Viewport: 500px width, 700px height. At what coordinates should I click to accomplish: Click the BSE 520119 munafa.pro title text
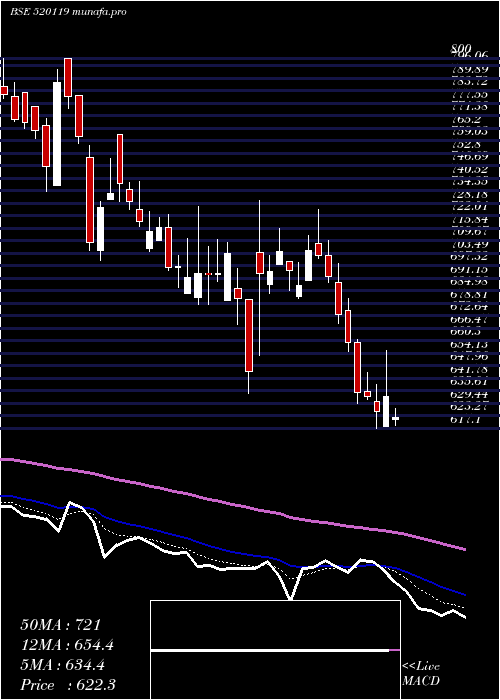pyautogui.click(x=68, y=12)
